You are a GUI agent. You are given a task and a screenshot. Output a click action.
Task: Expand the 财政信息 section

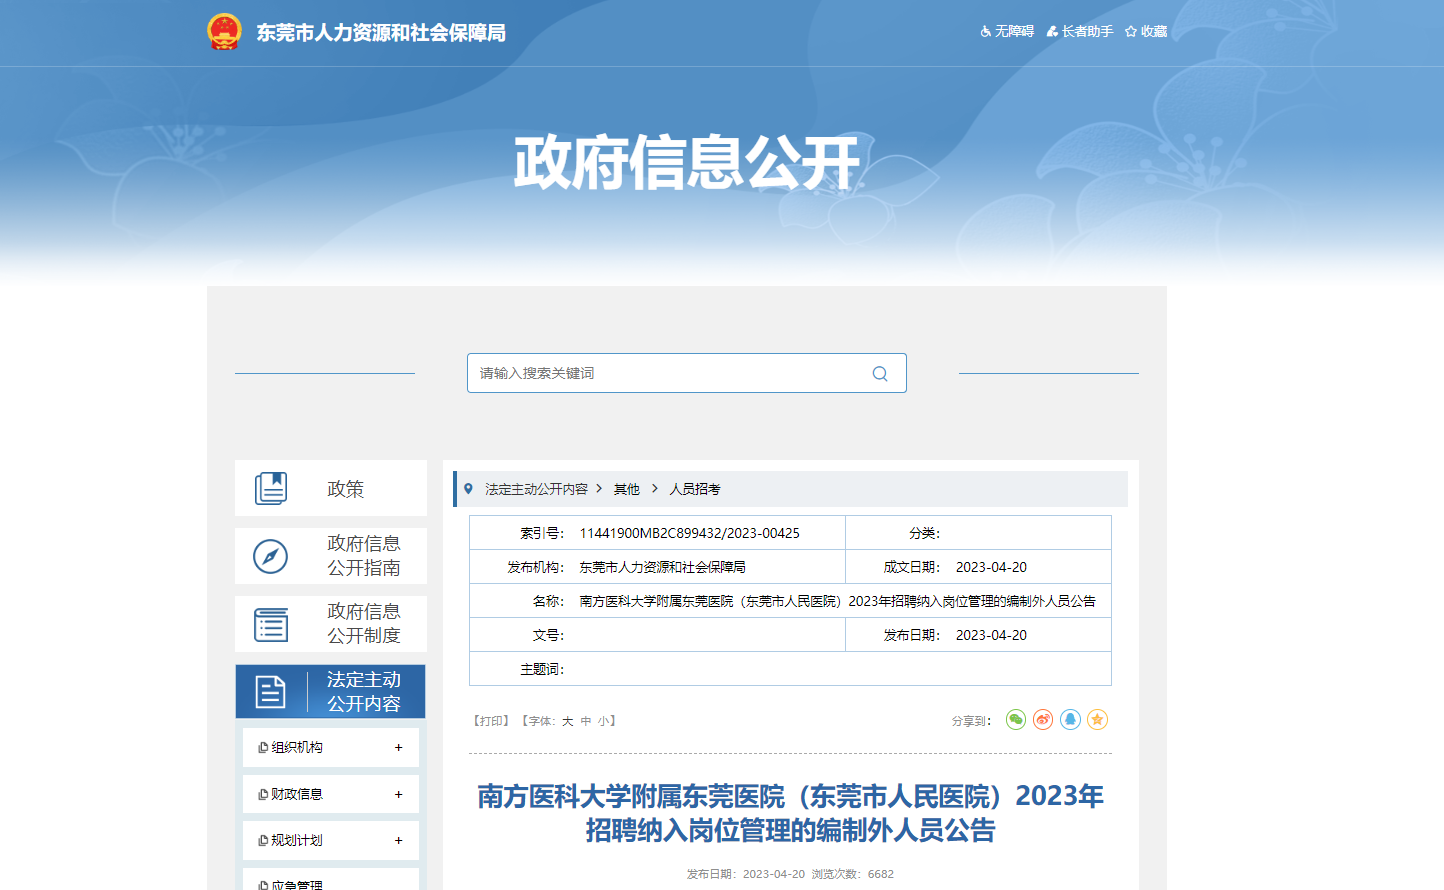tap(398, 794)
